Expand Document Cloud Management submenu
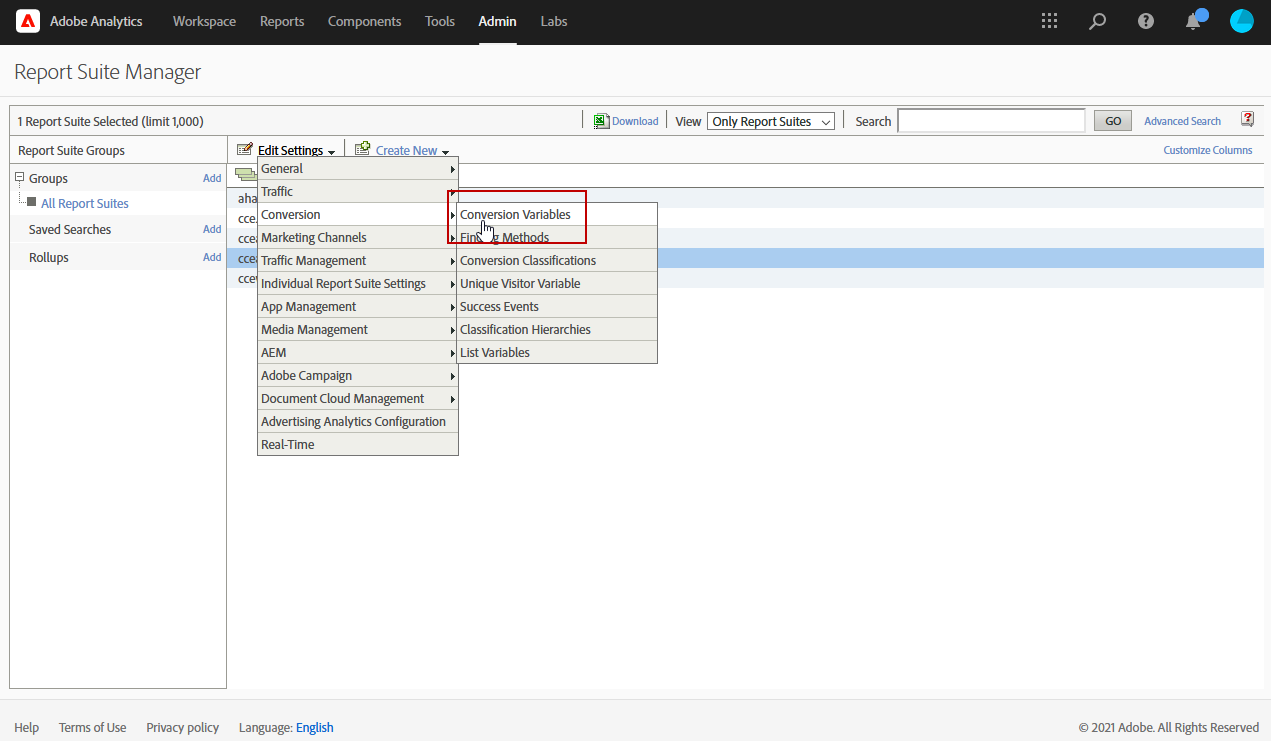 coord(358,399)
